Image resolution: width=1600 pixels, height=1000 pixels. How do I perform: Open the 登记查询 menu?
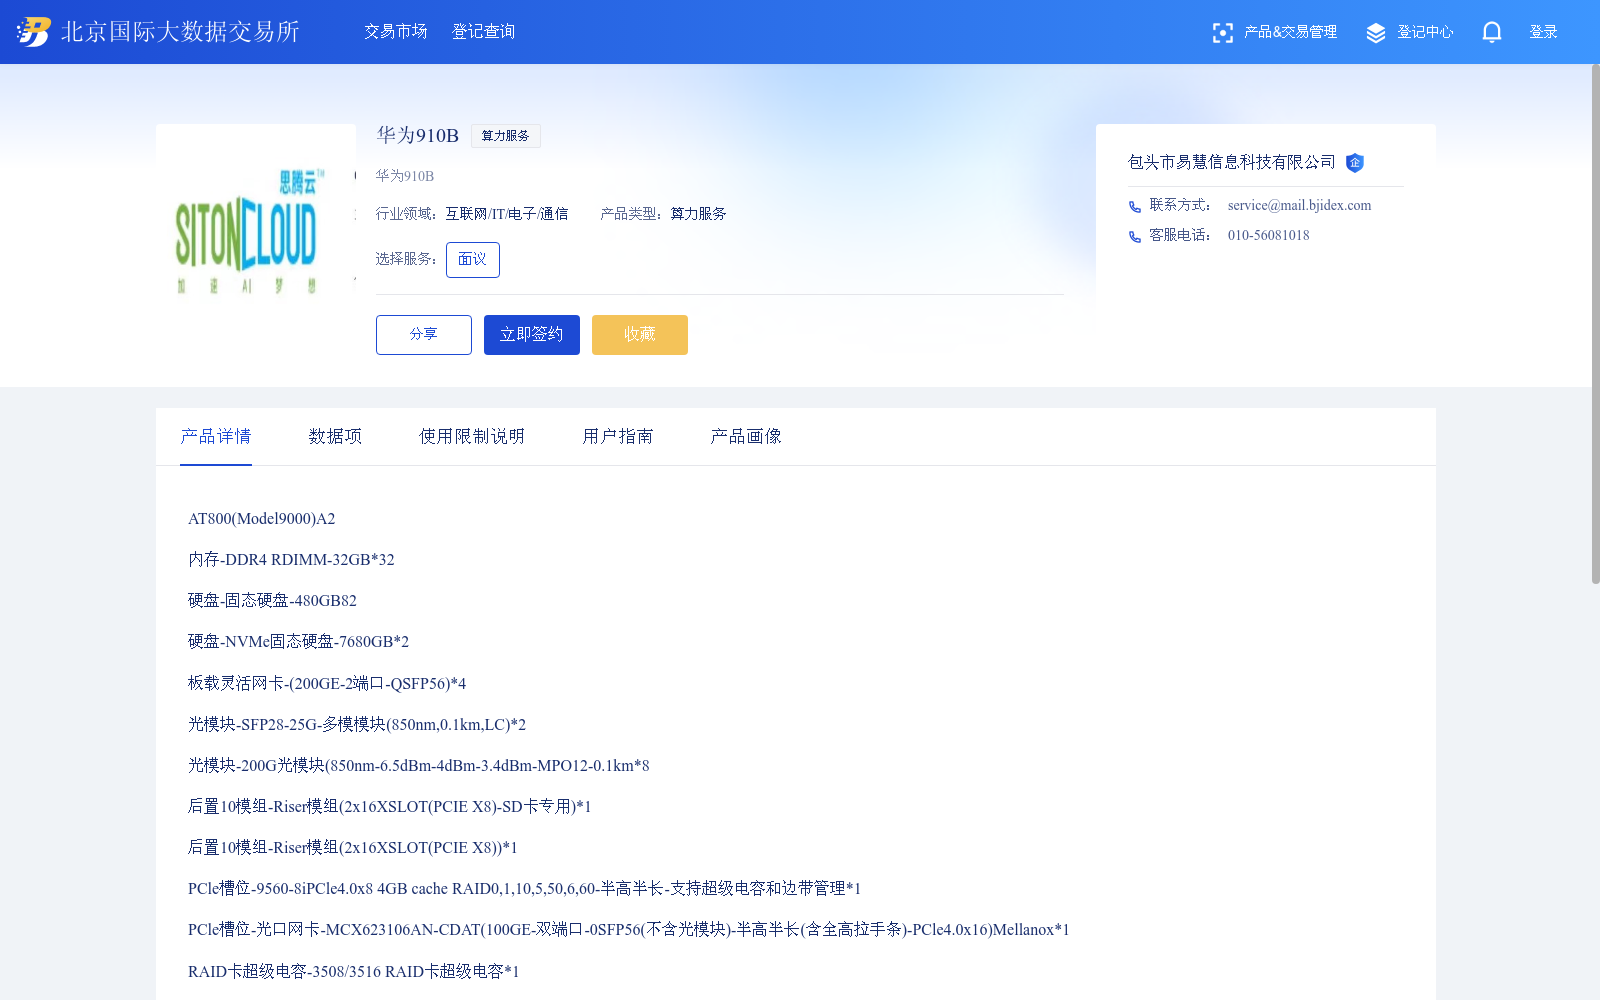click(x=484, y=32)
